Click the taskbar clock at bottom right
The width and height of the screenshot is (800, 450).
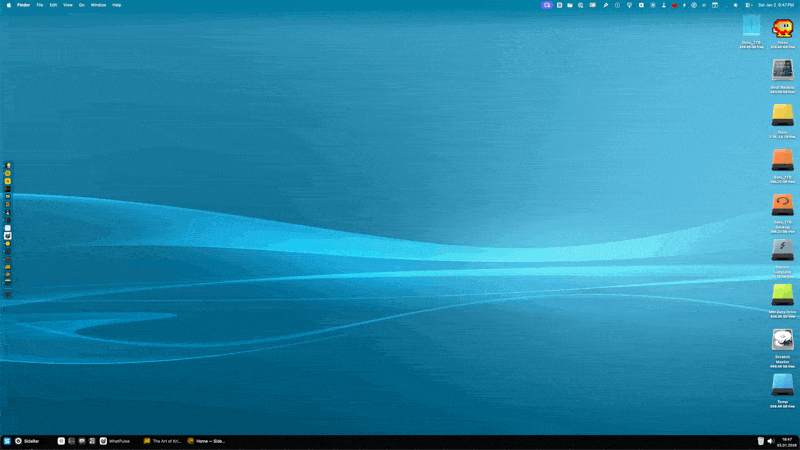pyautogui.click(x=787, y=441)
